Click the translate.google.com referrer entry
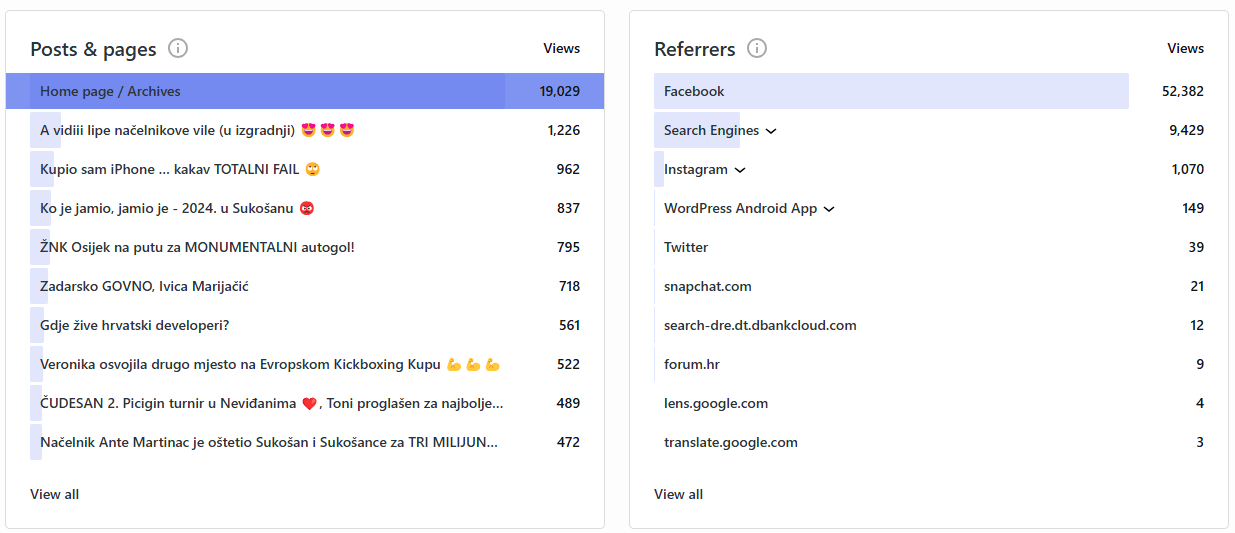The height and width of the screenshot is (533, 1235). [x=730, y=442]
